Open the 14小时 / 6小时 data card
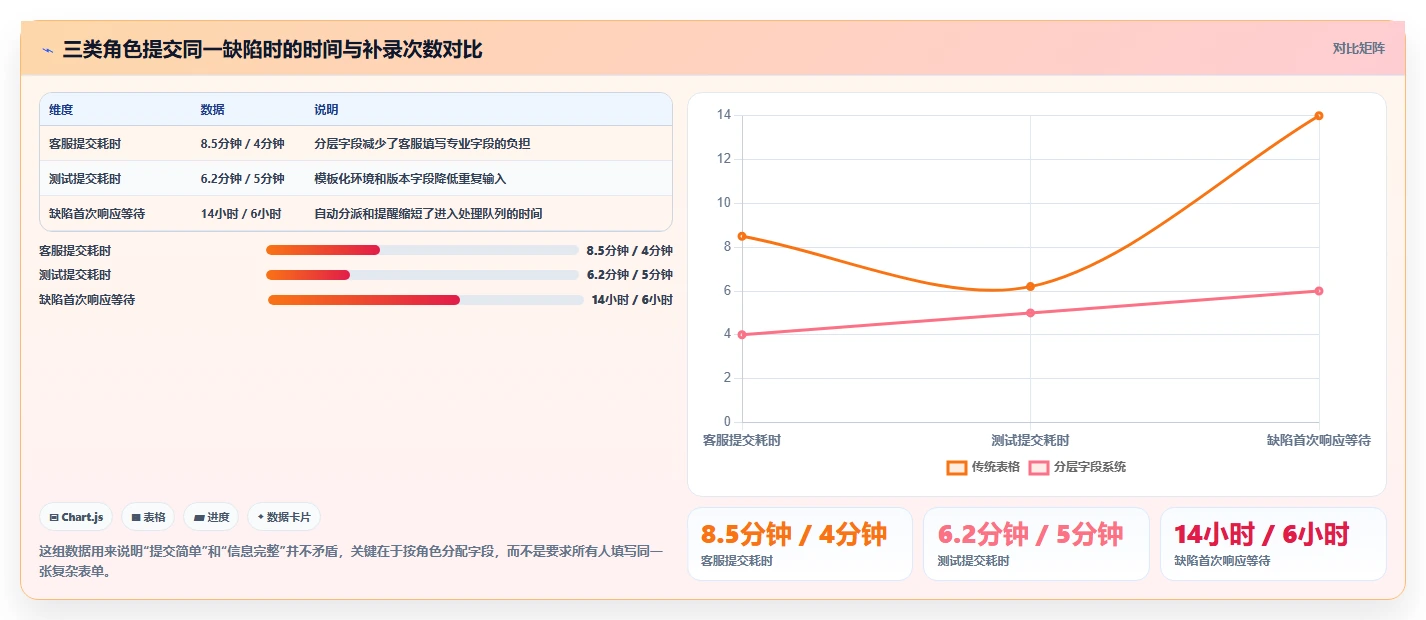 (1273, 544)
